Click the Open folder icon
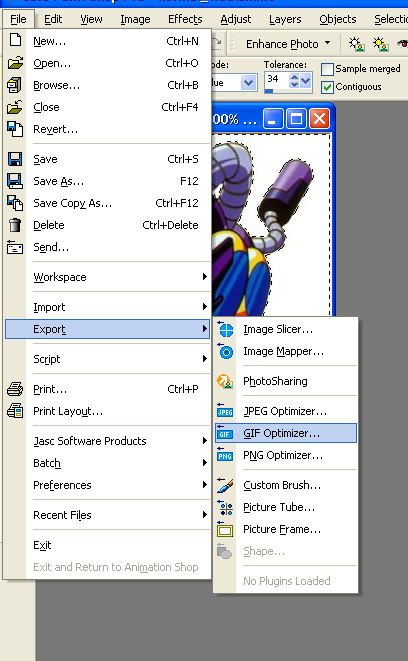 coord(15,63)
